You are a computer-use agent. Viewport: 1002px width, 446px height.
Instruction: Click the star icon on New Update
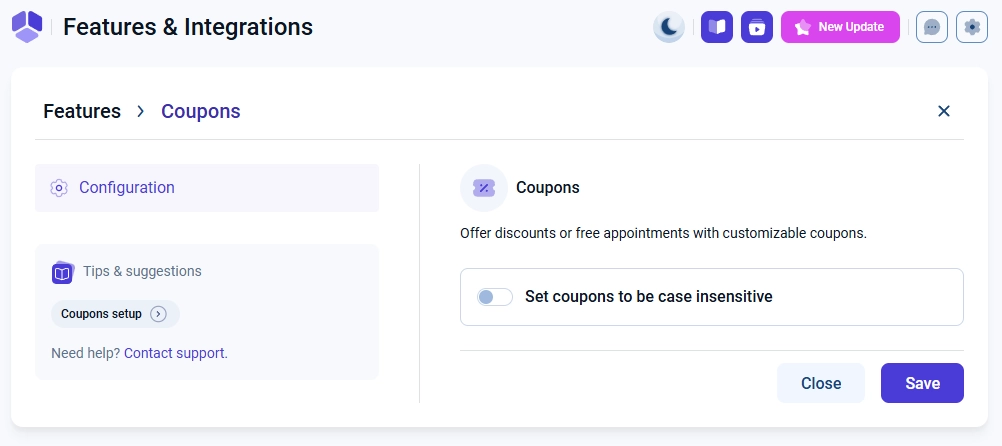pyautogui.click(x=802, y=27)
